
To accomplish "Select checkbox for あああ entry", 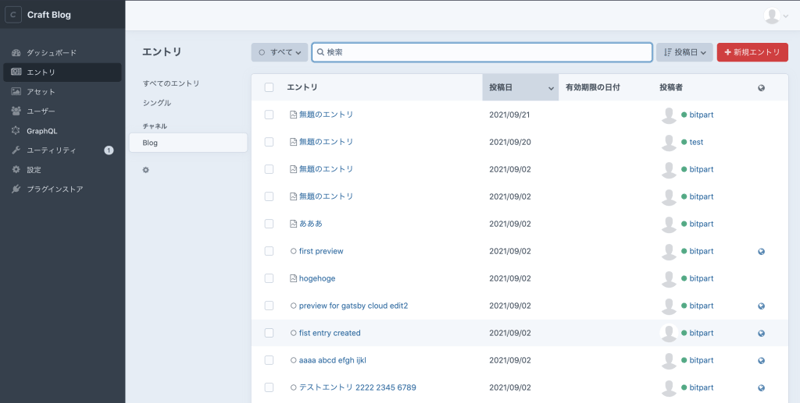I will click(x=269, y=224).
